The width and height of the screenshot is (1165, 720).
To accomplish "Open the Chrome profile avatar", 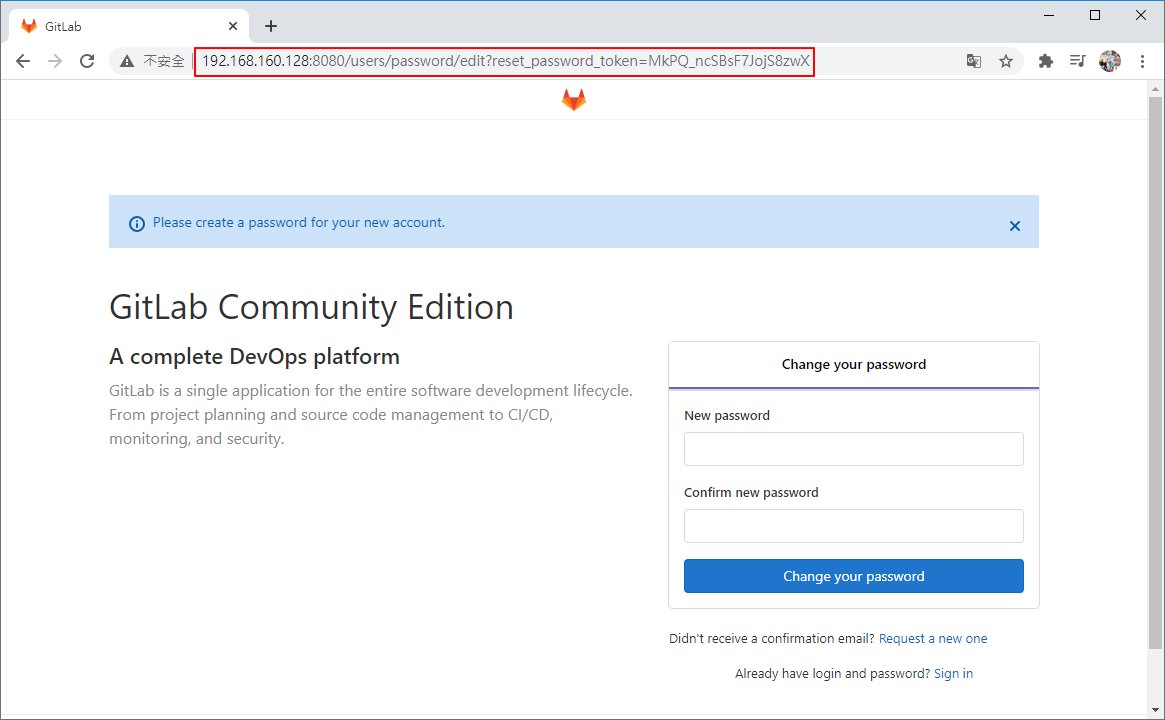I will 1110,61.
